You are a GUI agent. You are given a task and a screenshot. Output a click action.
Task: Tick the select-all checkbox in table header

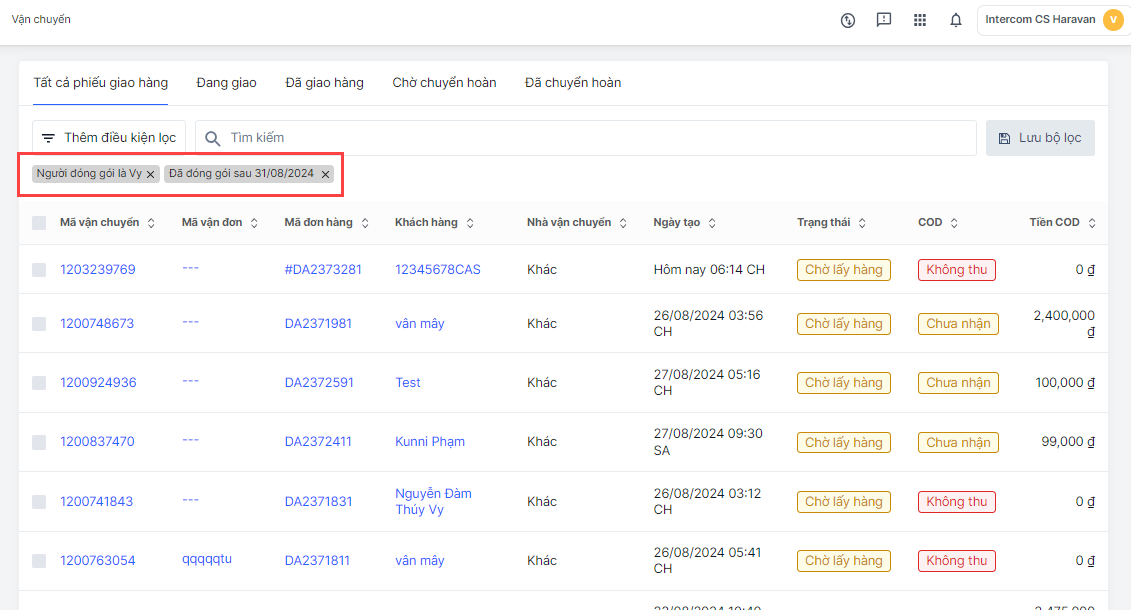click(39, 223)
